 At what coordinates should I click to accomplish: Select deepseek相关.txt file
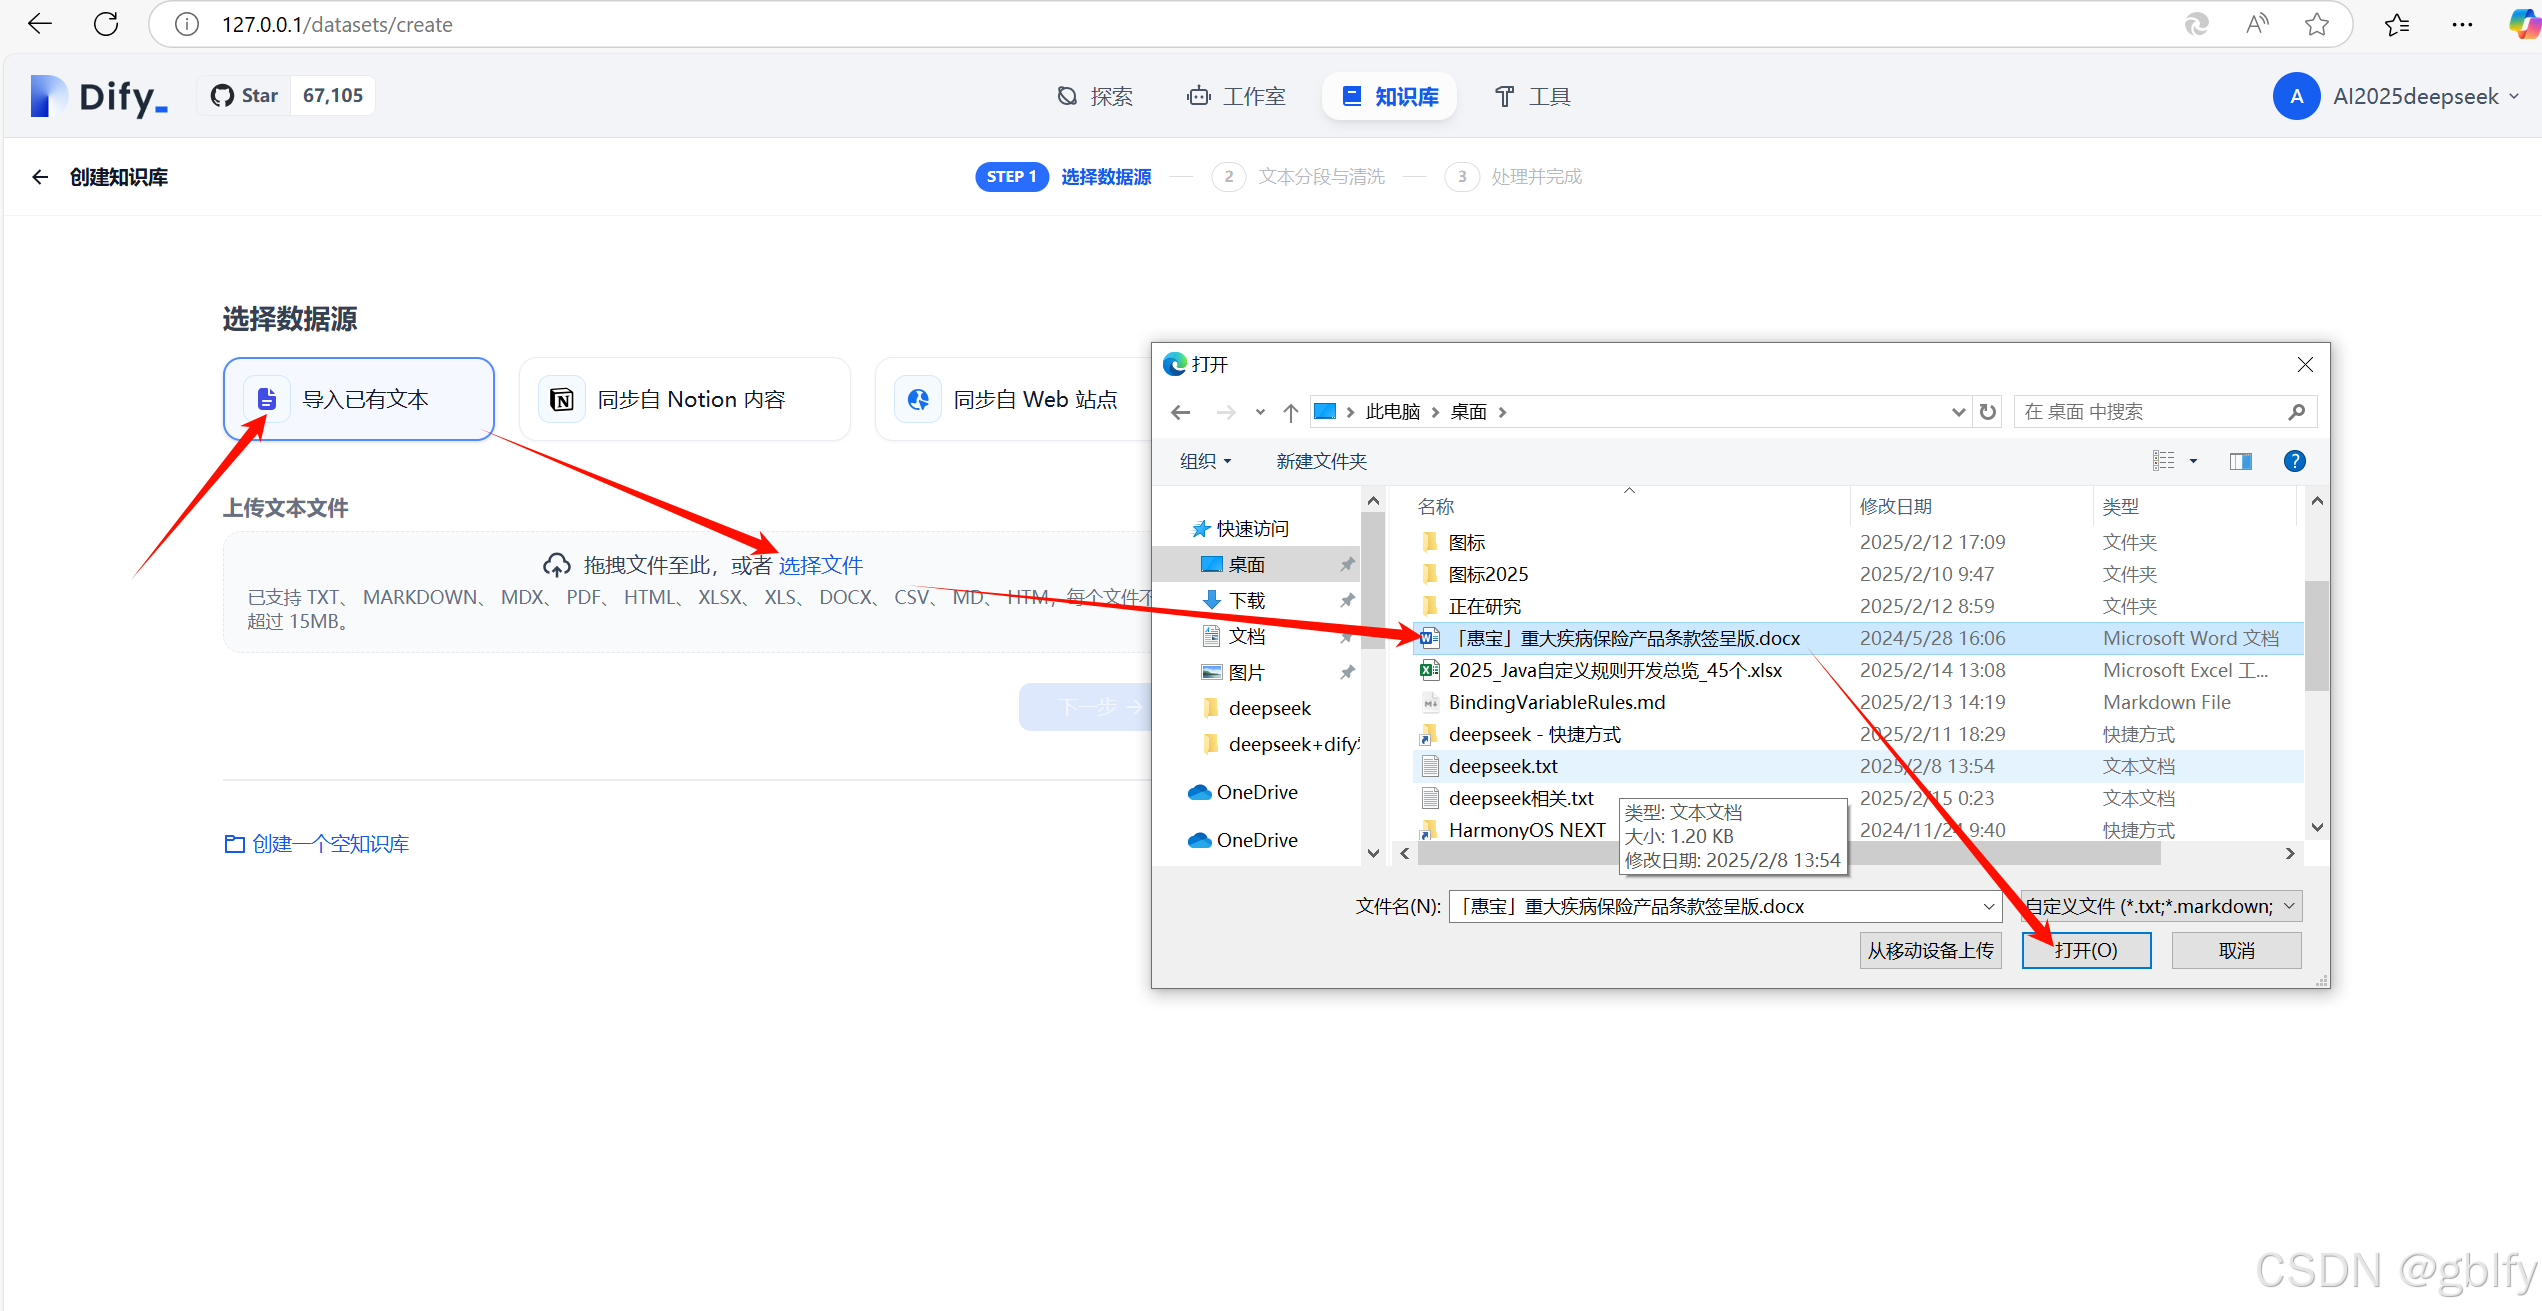pyautogui.click(x=1521, y=798)
